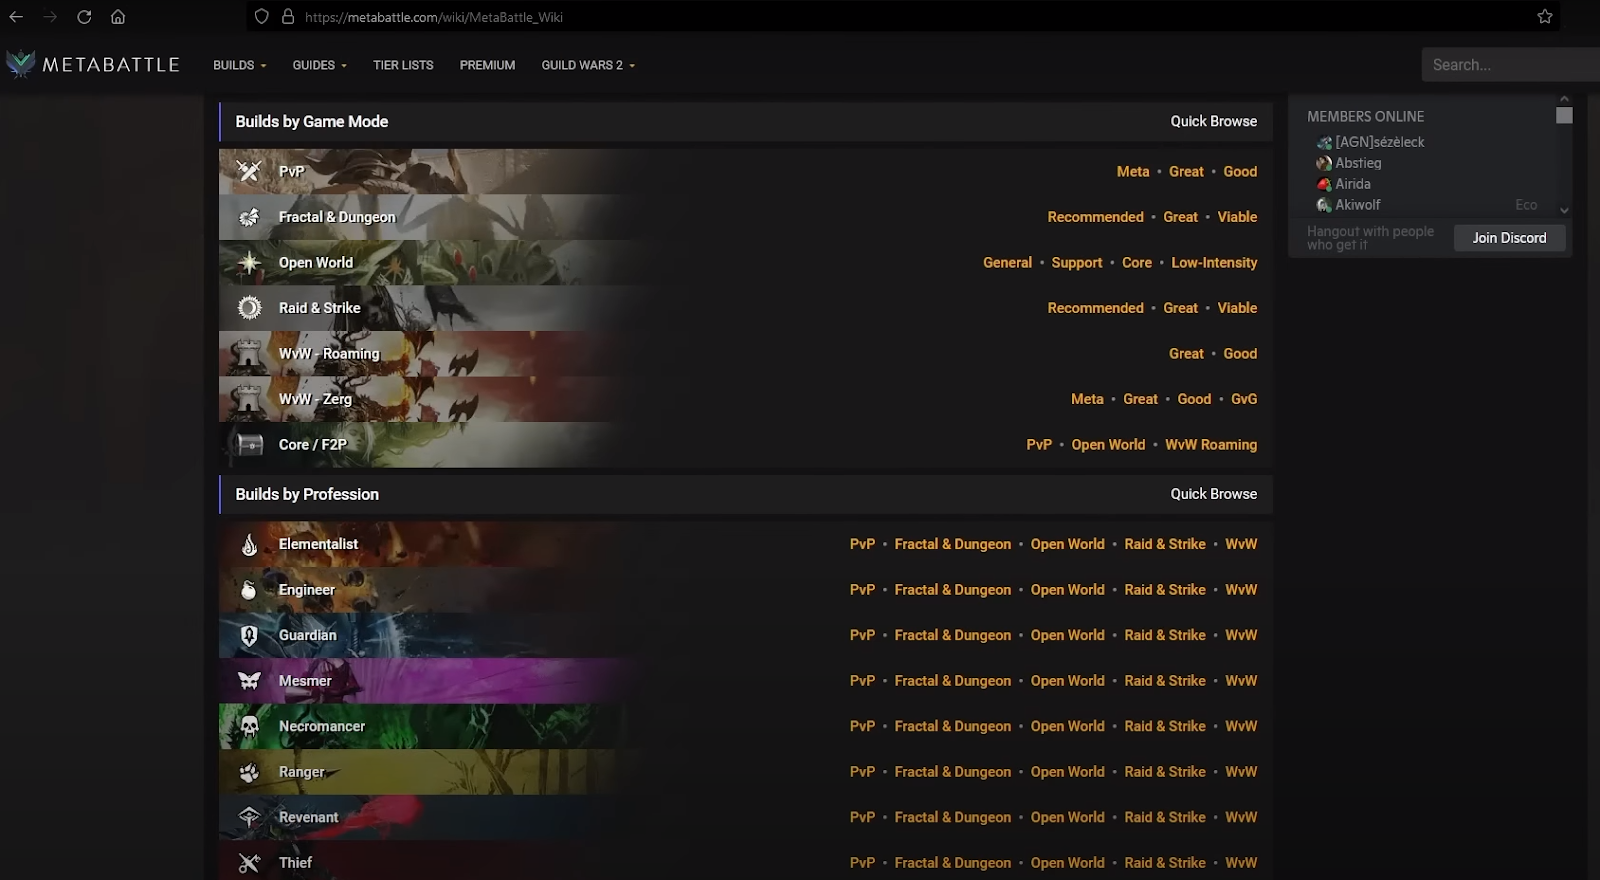Image resolution: width=1600 pixels, height=880 pixels.
Task: Click Airida's avatar in members list
Action: (1324, 184)
